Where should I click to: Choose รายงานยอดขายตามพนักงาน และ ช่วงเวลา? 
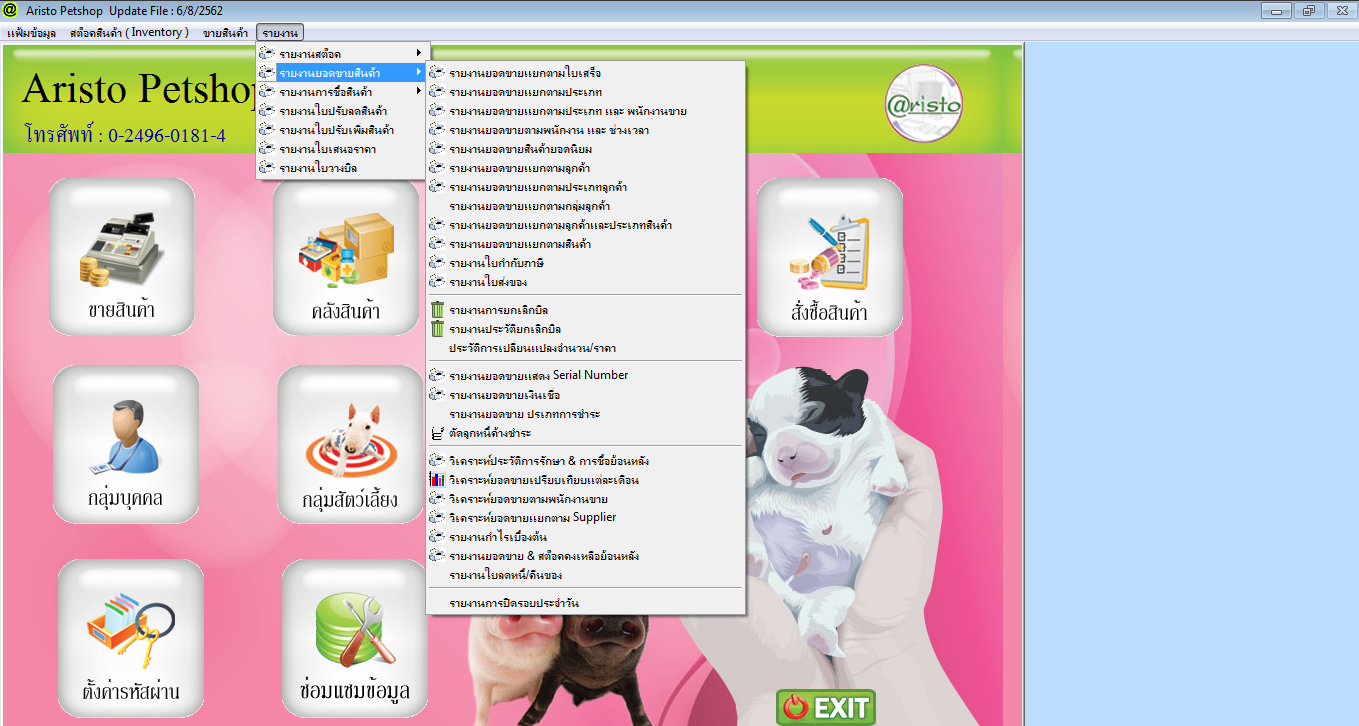[x=585, y=130]
